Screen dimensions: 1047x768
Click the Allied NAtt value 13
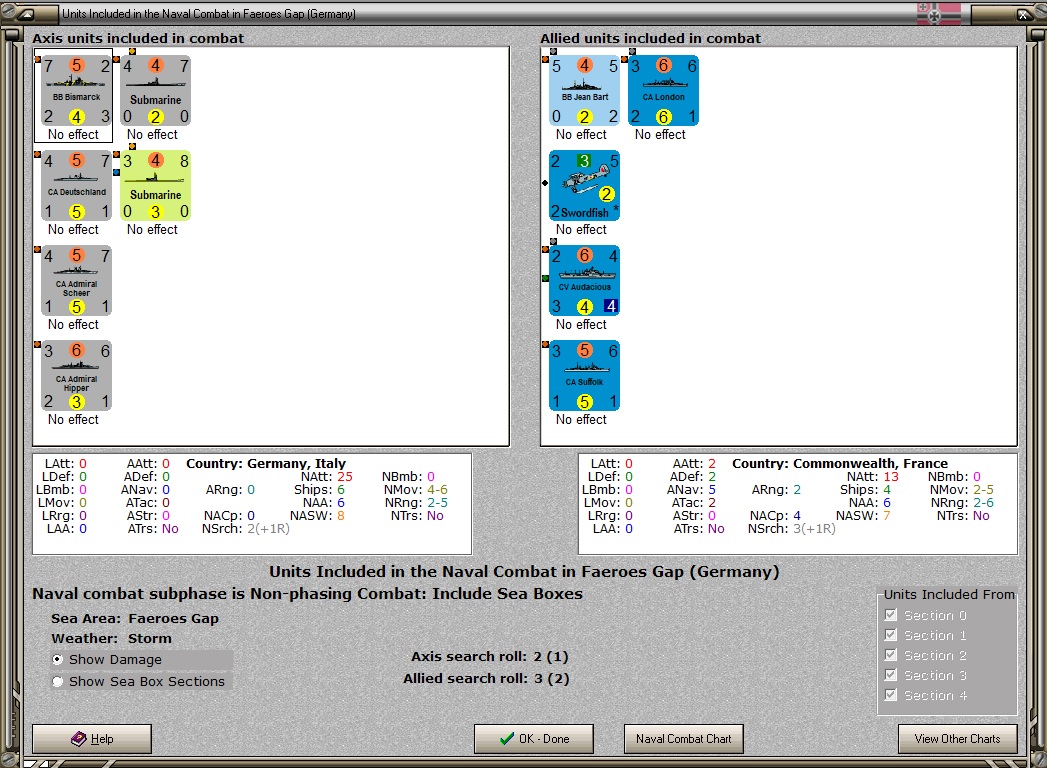(x=891, y=477)
